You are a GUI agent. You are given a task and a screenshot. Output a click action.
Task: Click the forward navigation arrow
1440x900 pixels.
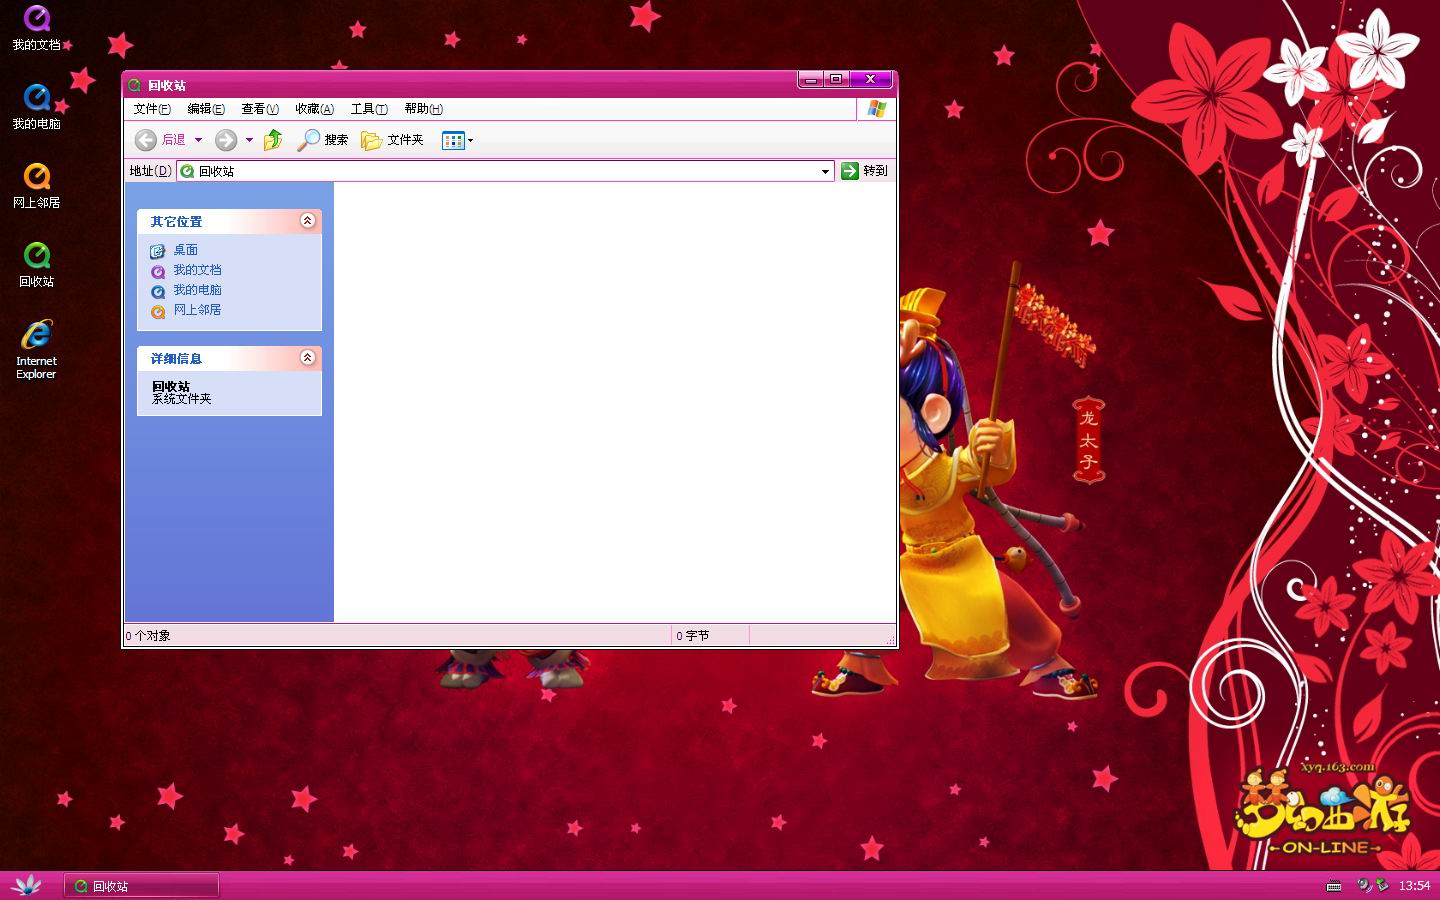tap(226, 140)
